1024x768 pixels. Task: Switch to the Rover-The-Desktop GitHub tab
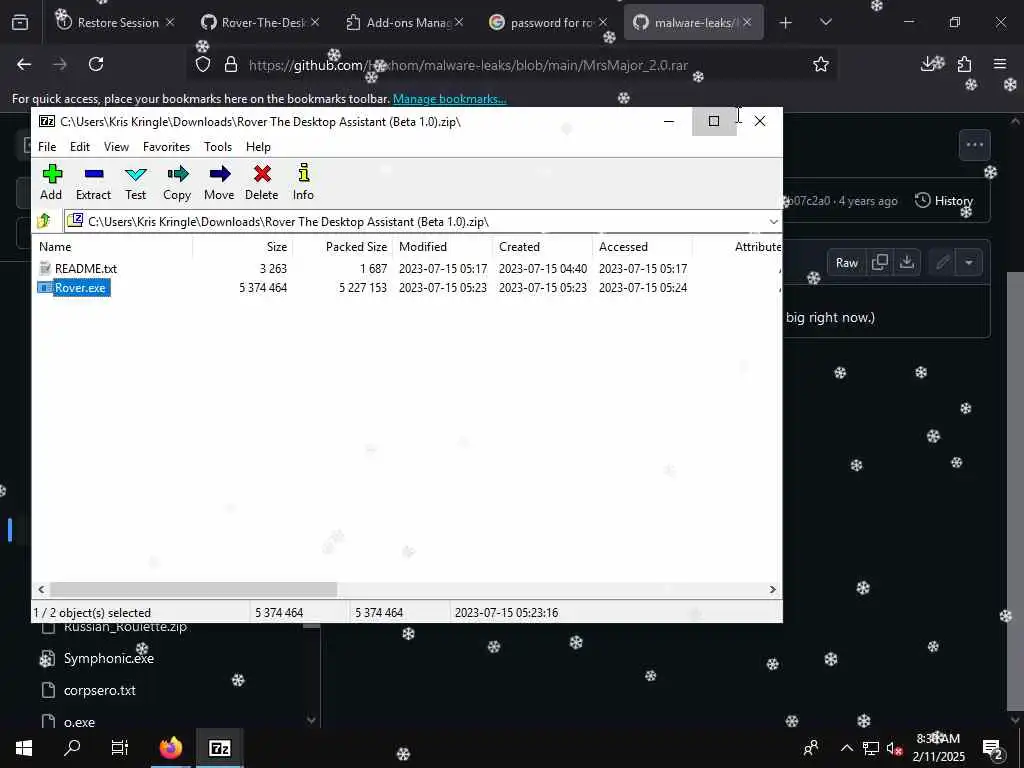click(261, 23)
